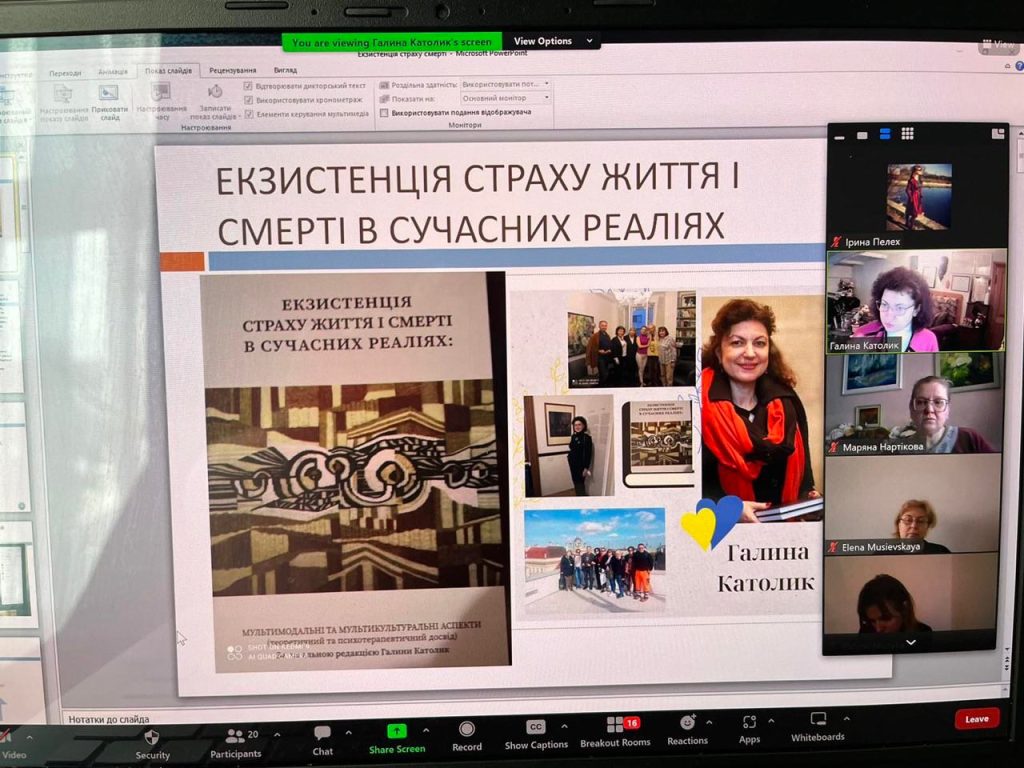Screen dimensions: 1024x768
Task: Click the green Share Screen icon
Action: click(x=396, y=731)
